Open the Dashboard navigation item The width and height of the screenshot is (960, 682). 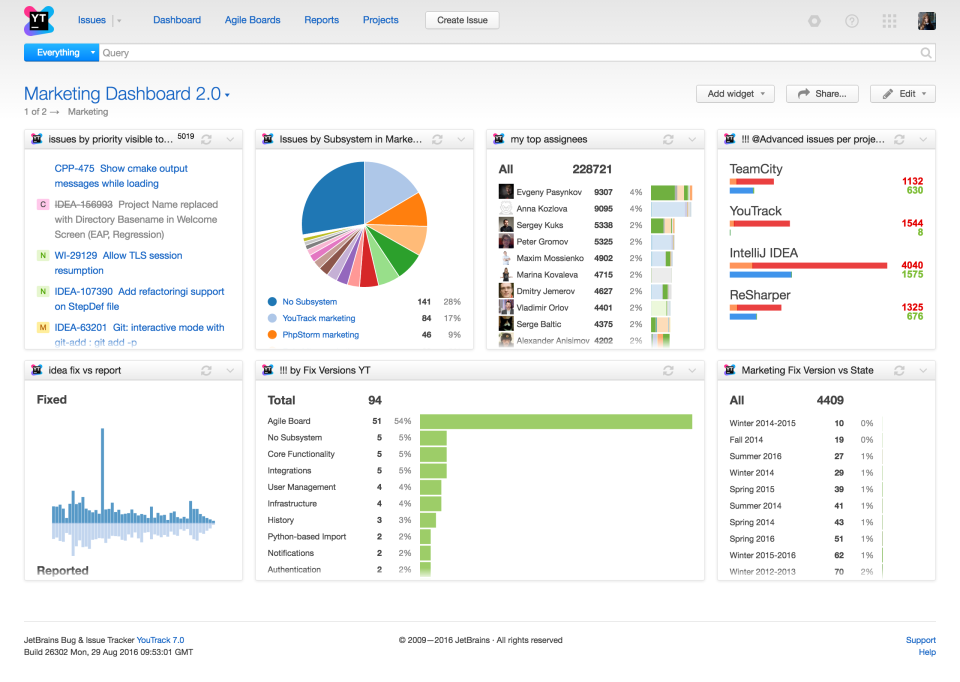[x=177, y=20]
